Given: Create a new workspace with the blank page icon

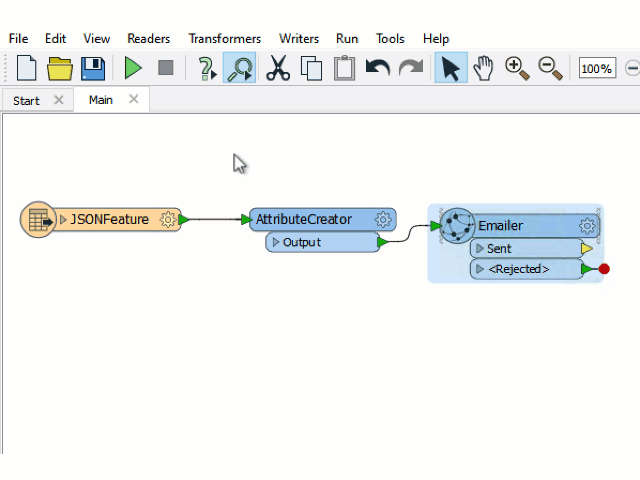Looking at the screenshot, I should click(x=27, y=68).
